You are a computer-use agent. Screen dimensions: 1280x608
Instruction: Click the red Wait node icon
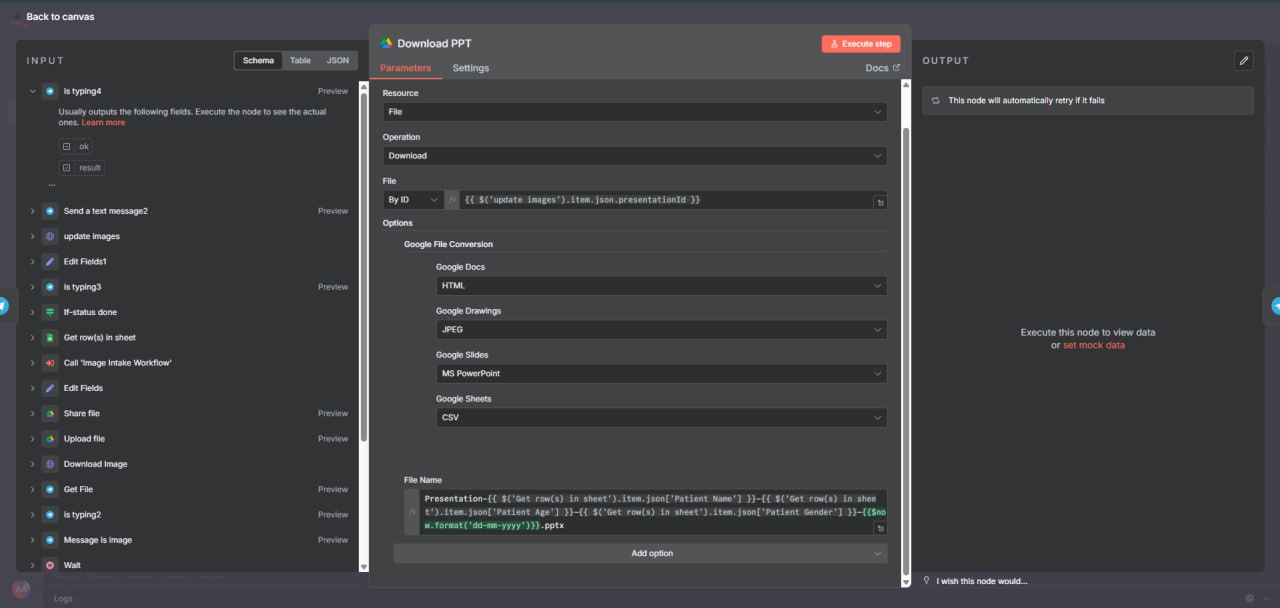pyautogui.click(x=50, y=565)
